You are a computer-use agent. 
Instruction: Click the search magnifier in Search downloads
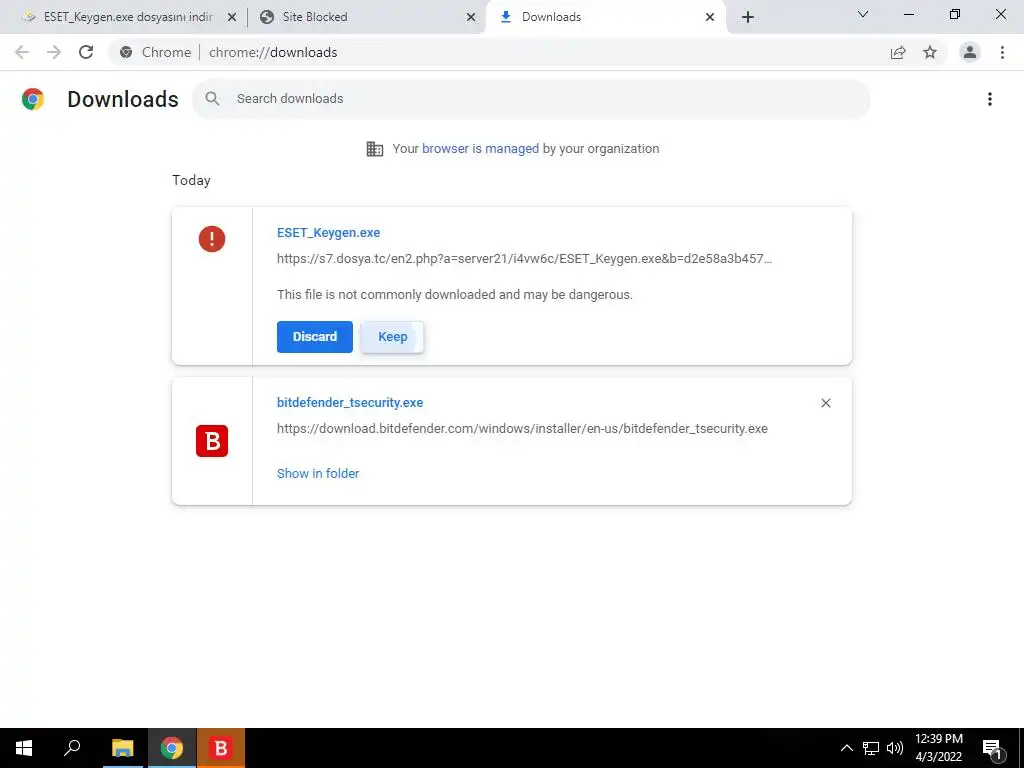point(212,99)
